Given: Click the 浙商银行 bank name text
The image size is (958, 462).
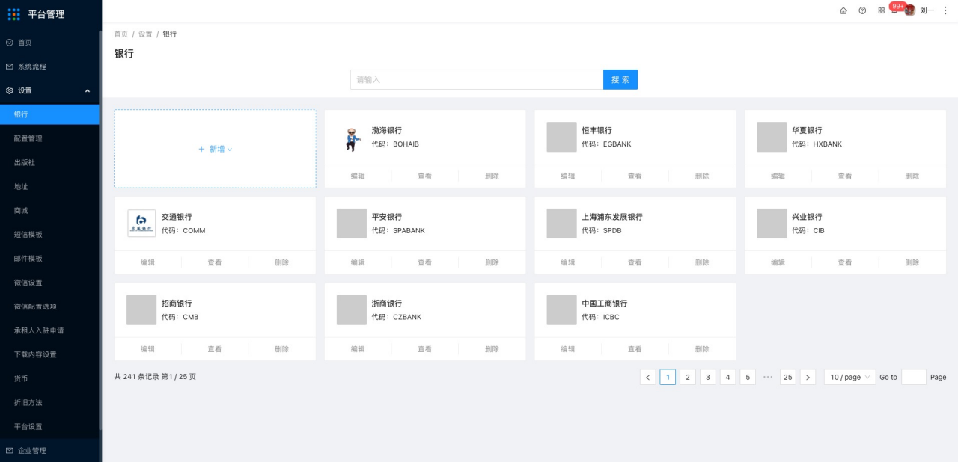Looking at the screenshot, I should pyautogui.click(x=387, y=304).
